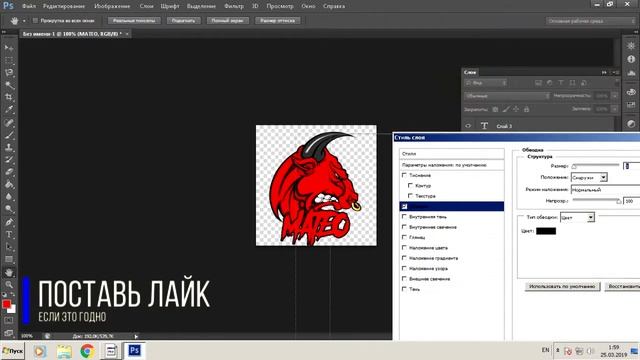Open the black stroke color swatch
This screenshot has width=640, height=360.
[x=546, y=231]
